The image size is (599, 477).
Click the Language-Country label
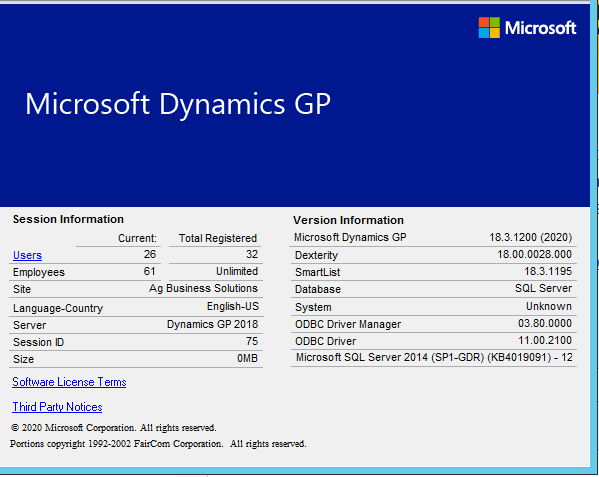tap(58, 308)
